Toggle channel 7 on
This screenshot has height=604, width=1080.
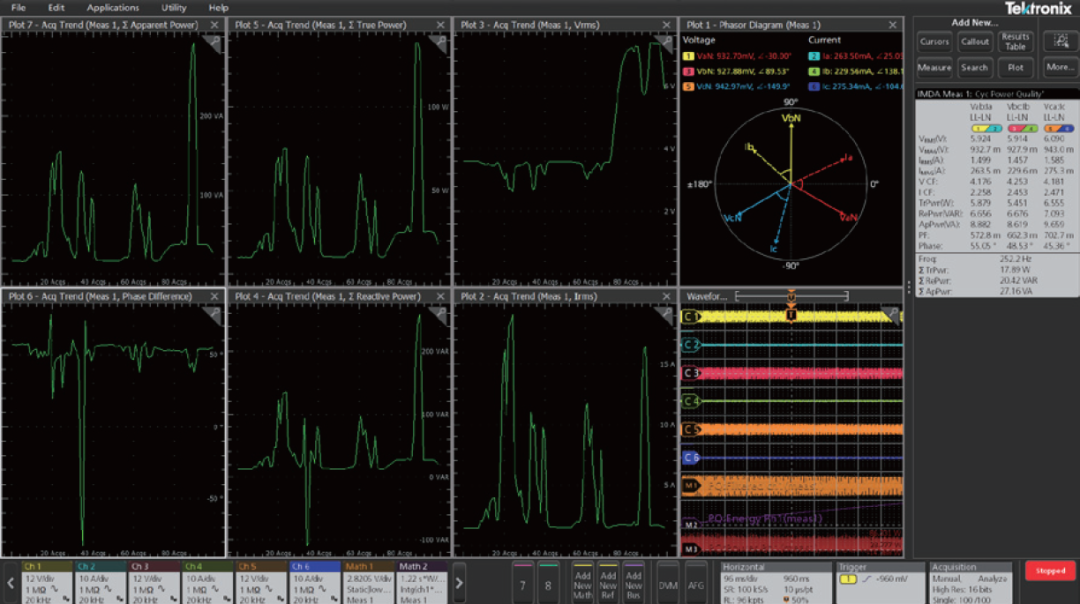coord(522,583)
